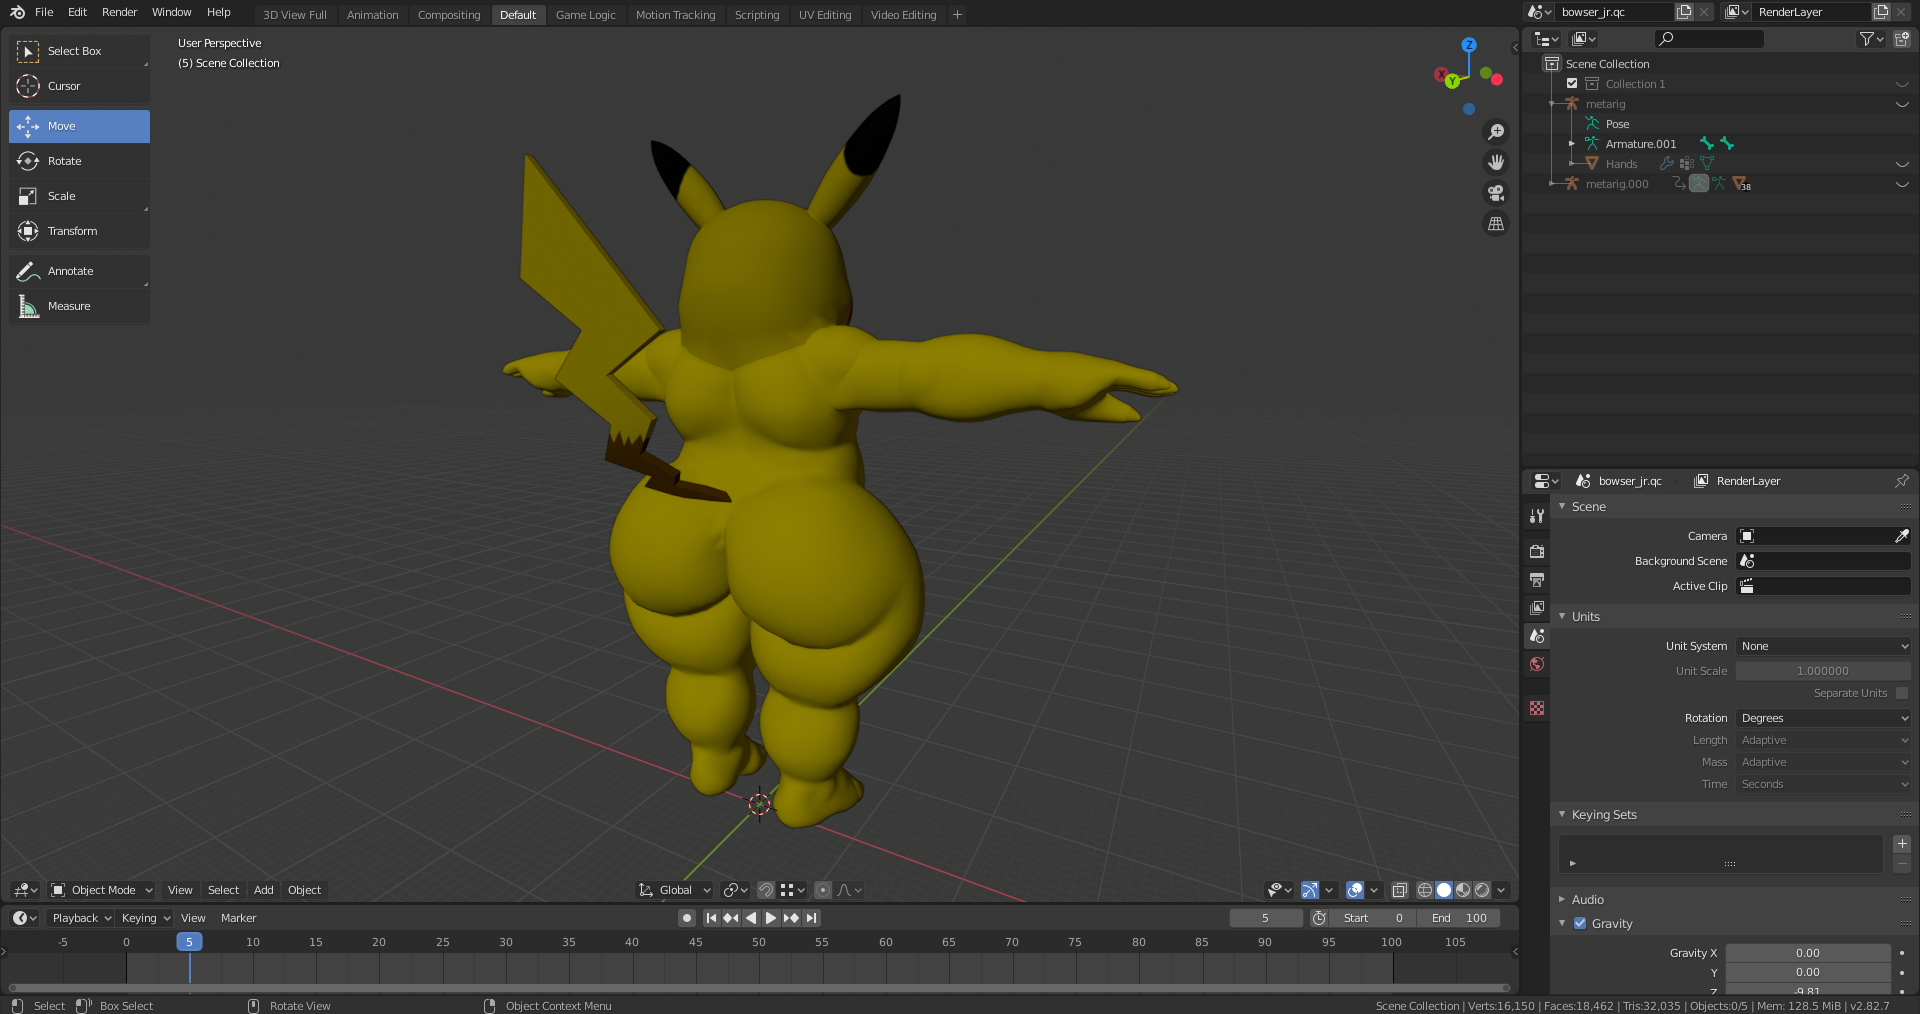Activate the Move tool
1920x1014 pixels.
pyautogui.click(x=79, y=126)
